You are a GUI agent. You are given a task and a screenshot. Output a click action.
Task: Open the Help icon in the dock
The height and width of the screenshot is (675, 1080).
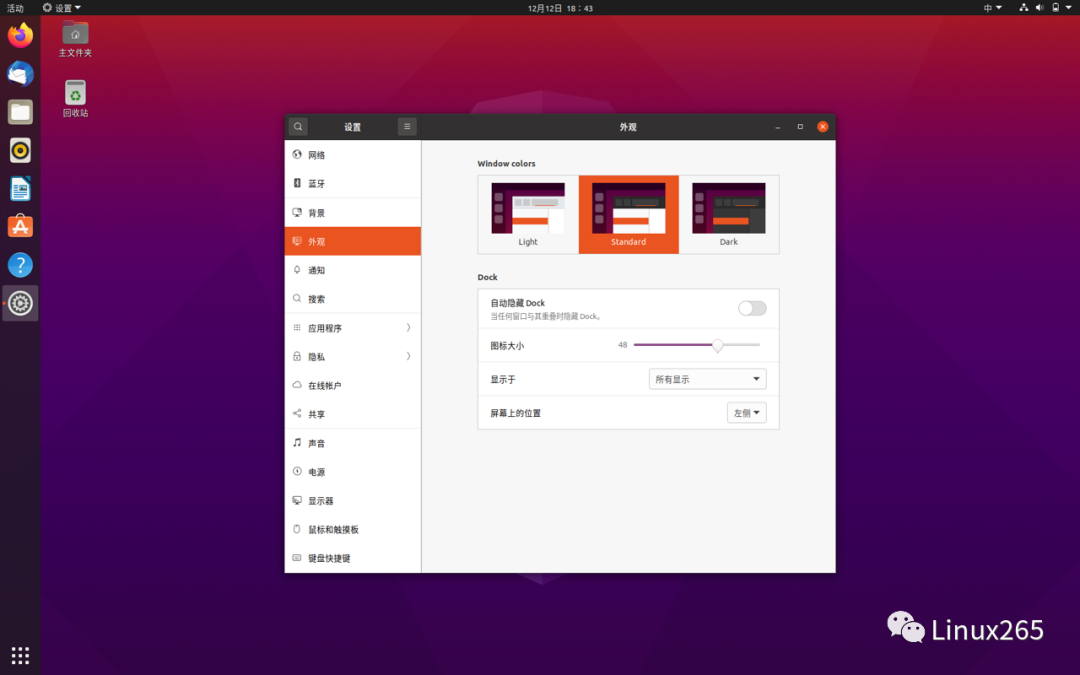click(20, 264)
